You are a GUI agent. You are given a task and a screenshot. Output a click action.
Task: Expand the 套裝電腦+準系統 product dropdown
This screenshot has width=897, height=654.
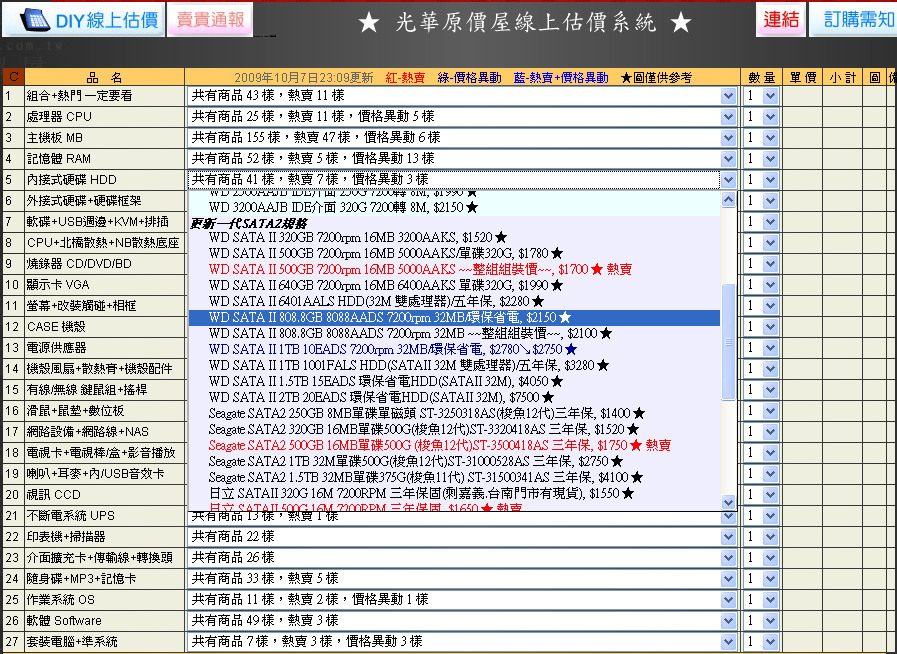click(x=728, y=642)
